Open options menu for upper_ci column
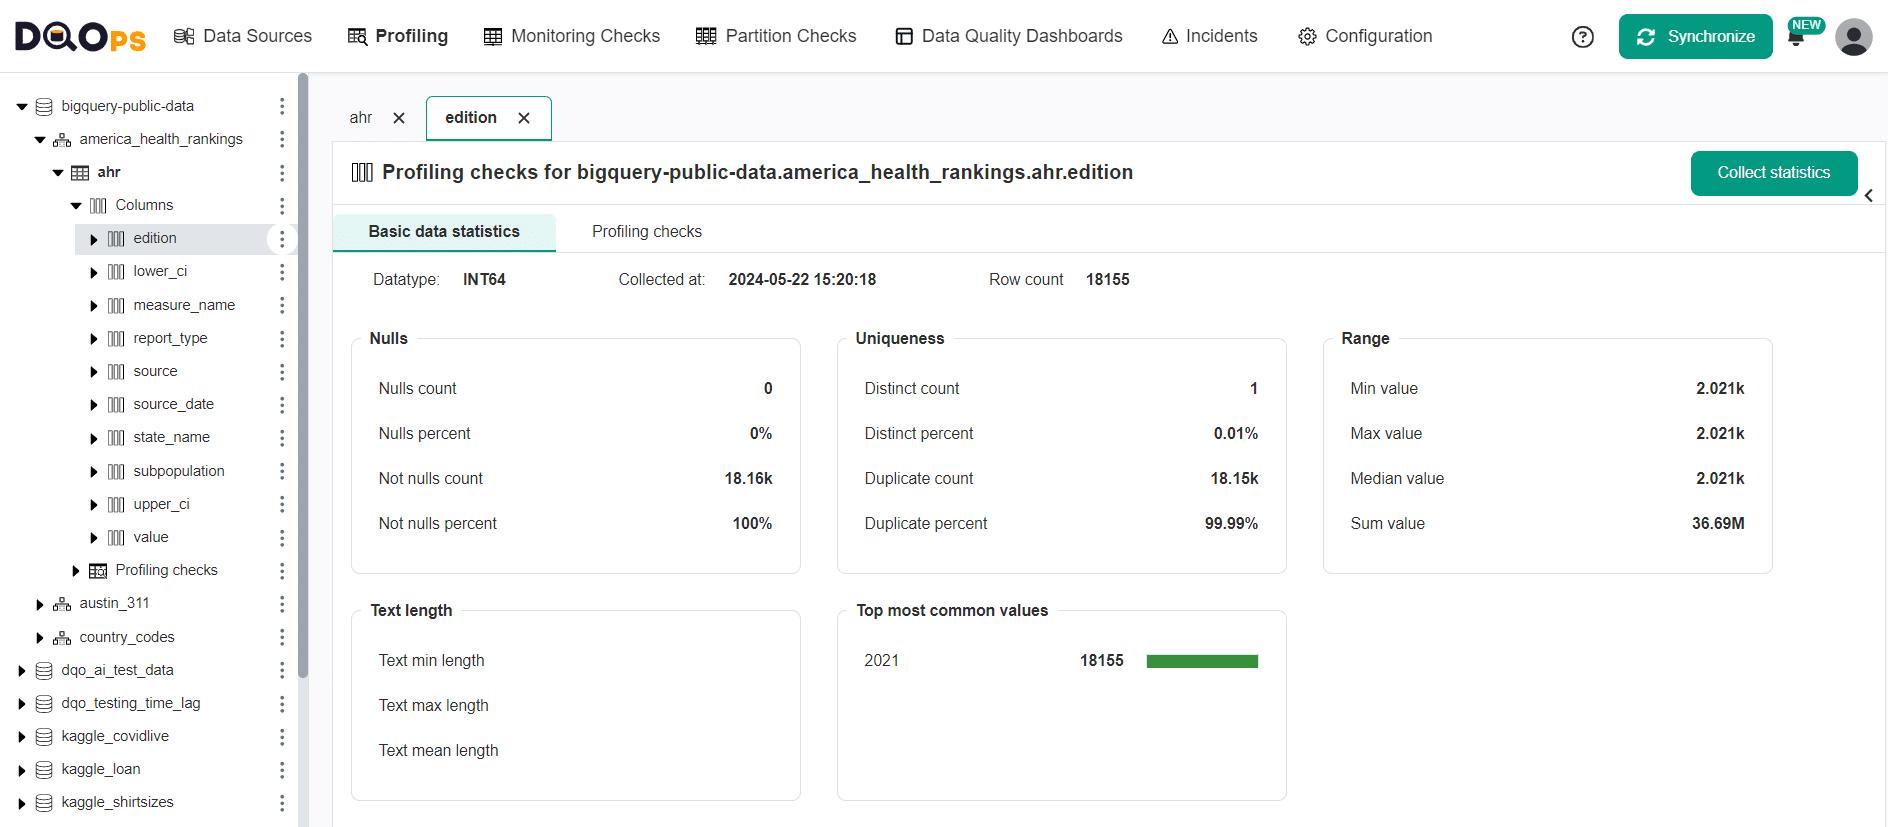The width and height of the screenshot is (1888, 827). coord(282,504)
